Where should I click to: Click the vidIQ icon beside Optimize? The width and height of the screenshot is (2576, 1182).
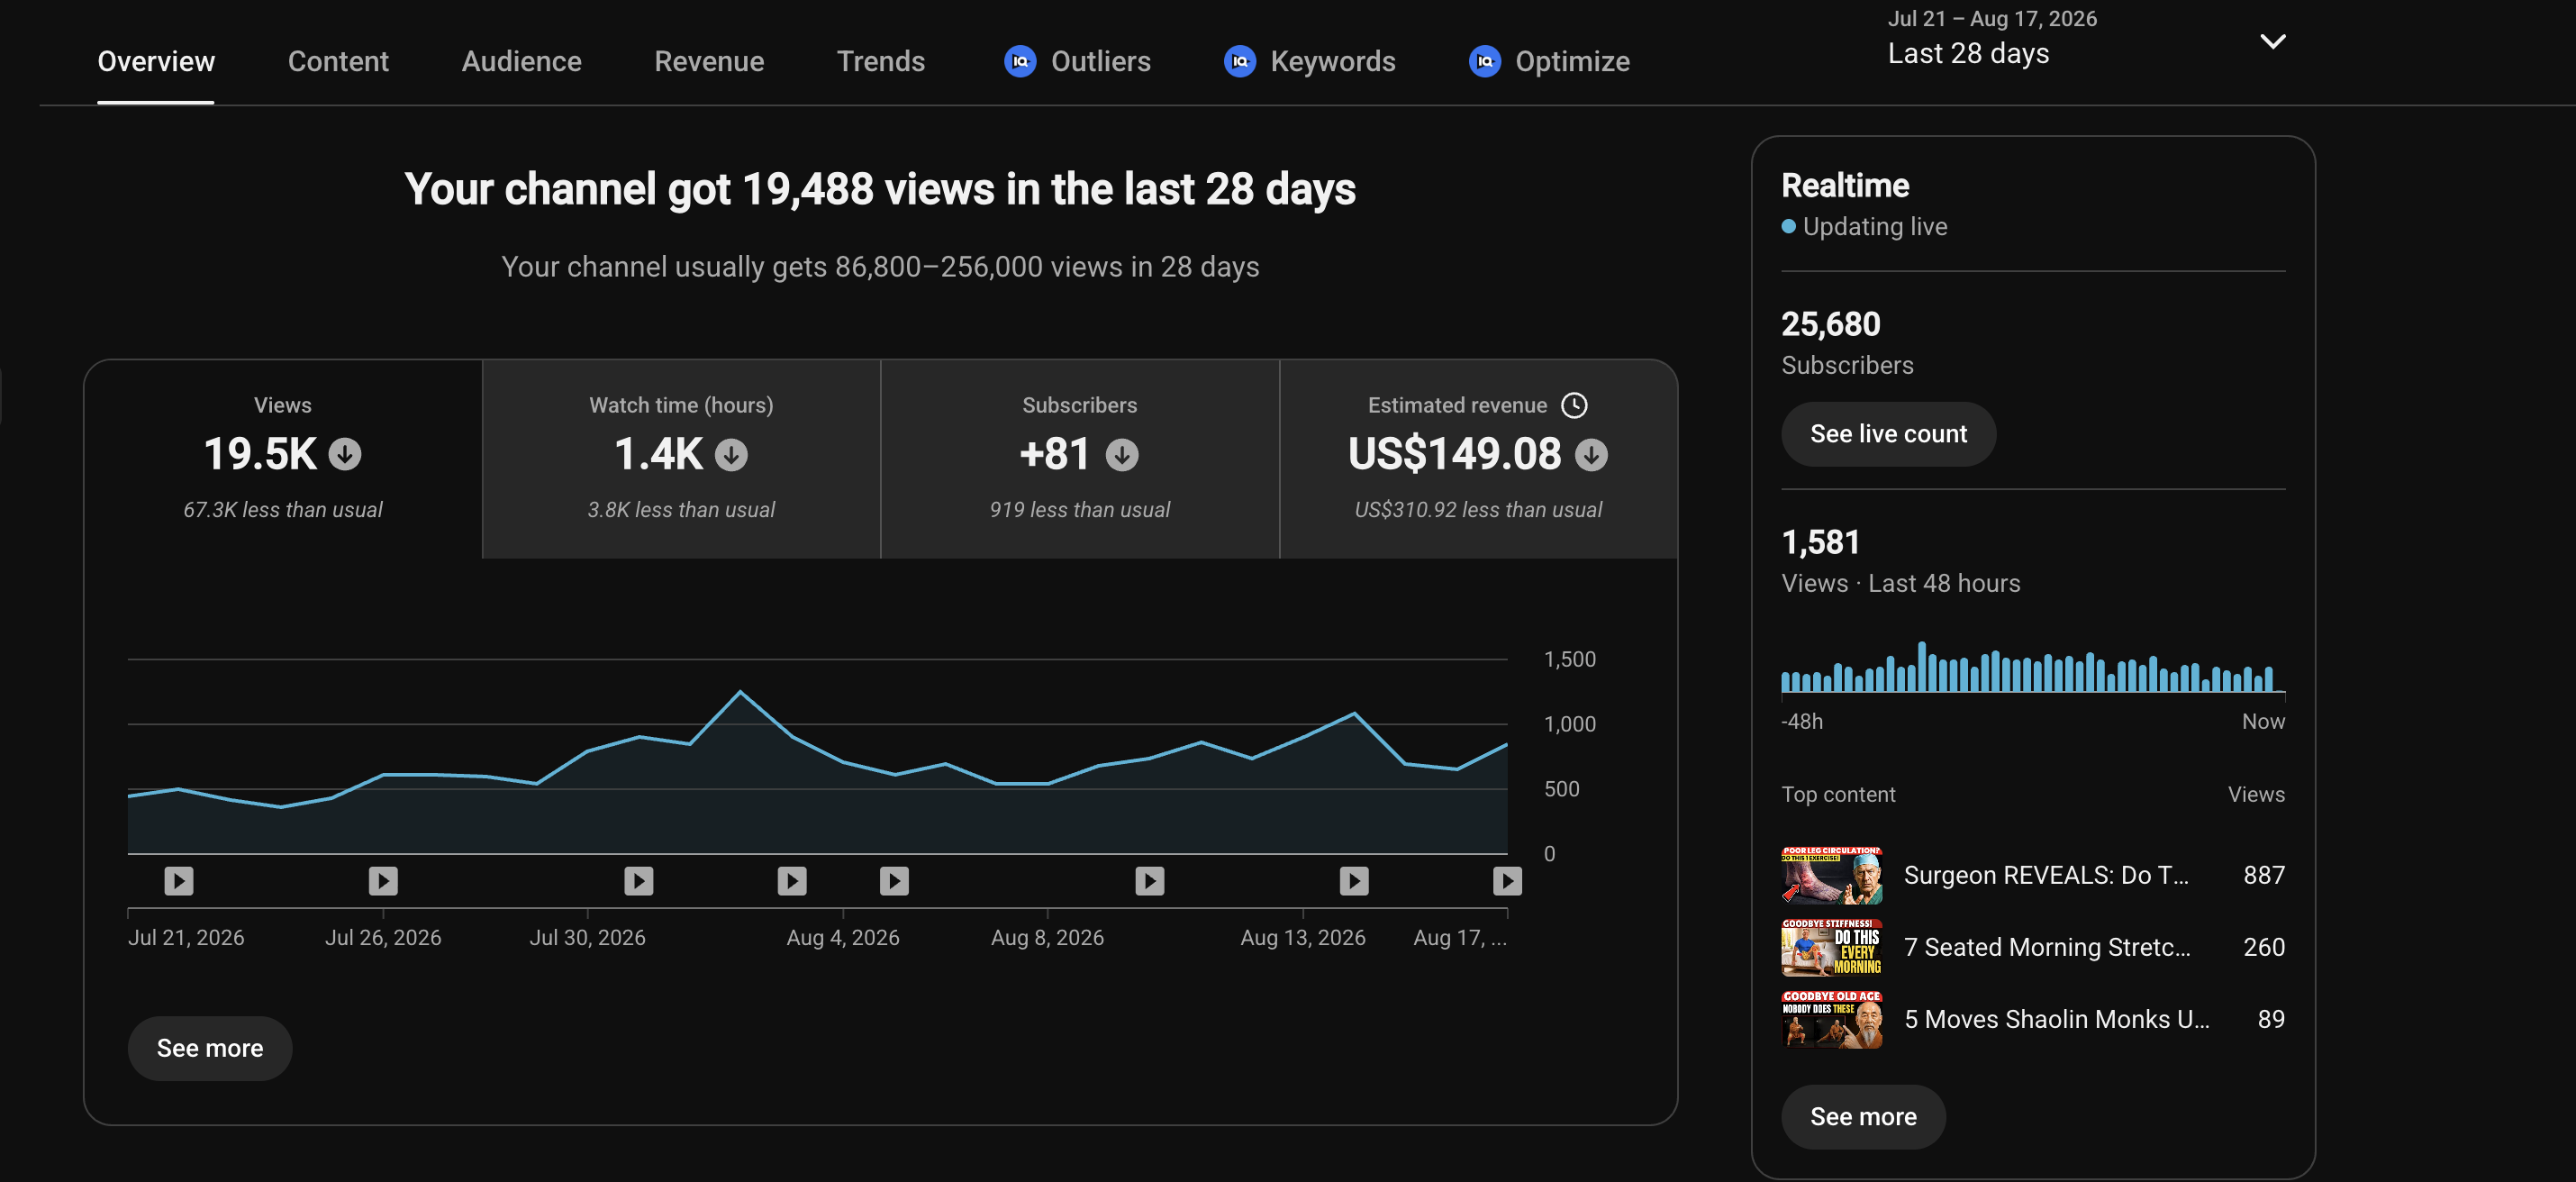pos(1484,61)
